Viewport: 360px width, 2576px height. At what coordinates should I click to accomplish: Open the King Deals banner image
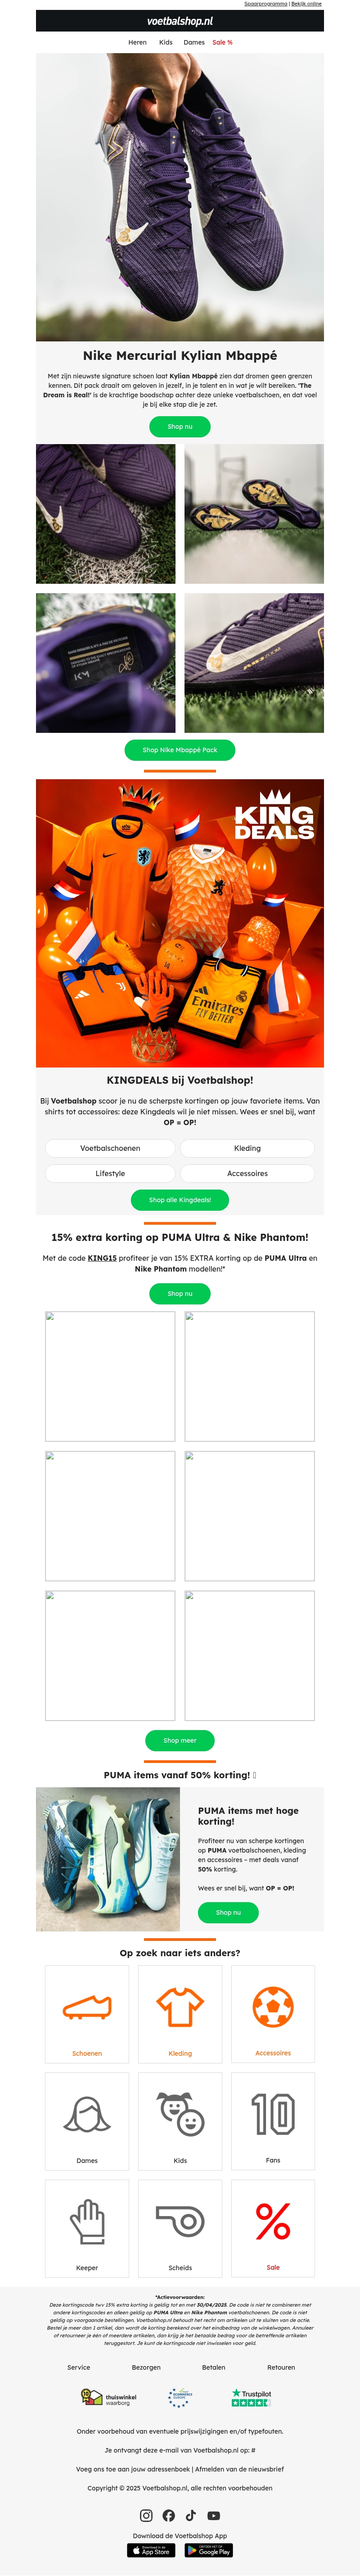[180, 923]
